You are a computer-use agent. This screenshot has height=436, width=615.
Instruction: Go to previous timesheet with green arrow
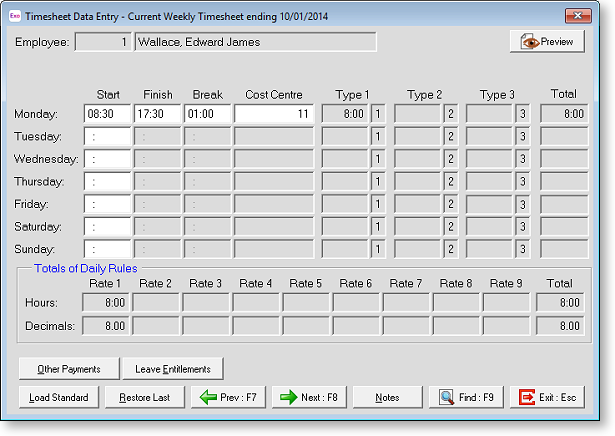[228, 397]
